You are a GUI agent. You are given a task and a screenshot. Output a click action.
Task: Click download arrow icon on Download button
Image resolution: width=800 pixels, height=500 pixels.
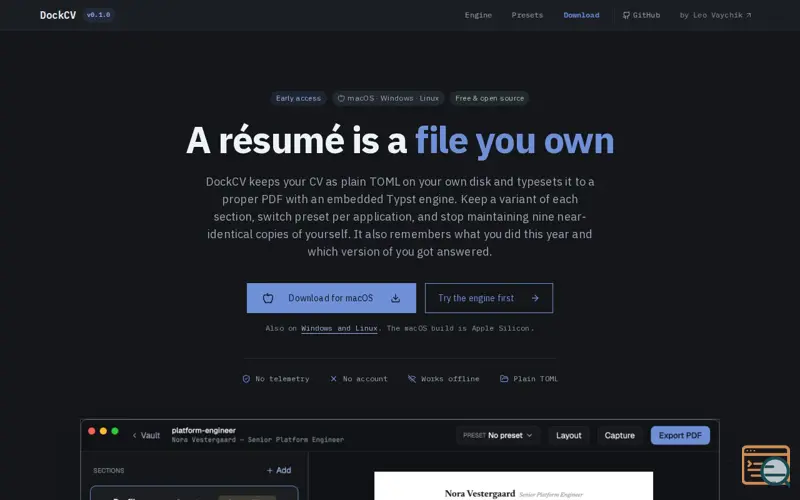pyautogui.click(x=395, y=298)
